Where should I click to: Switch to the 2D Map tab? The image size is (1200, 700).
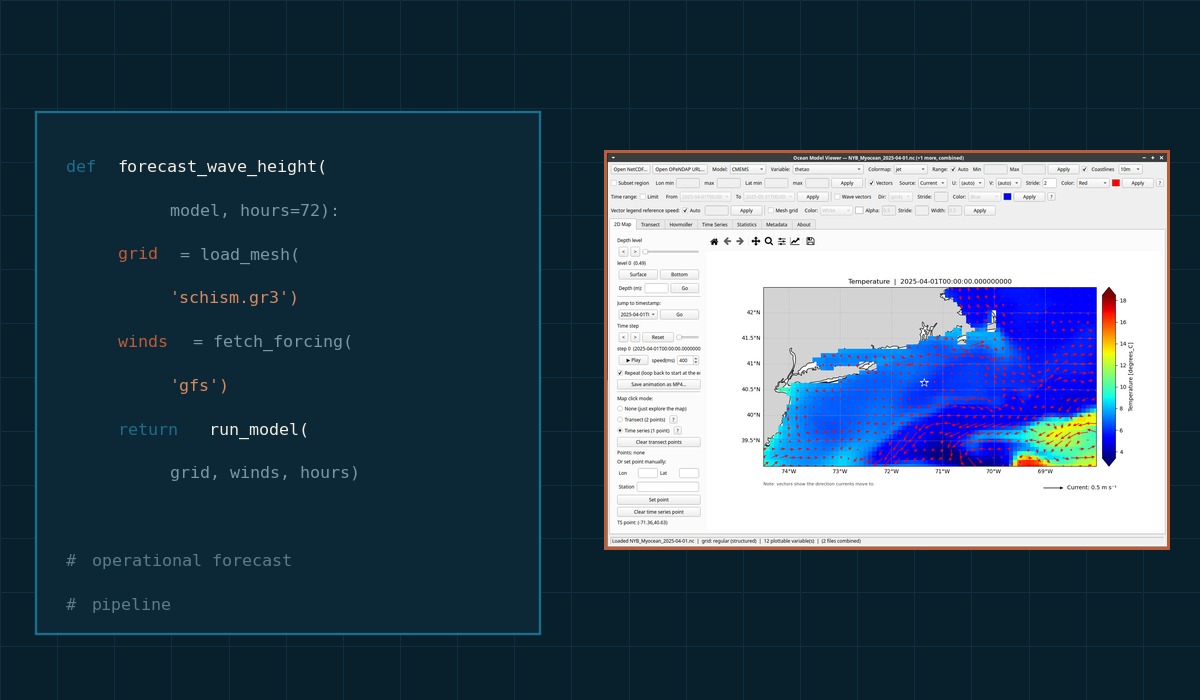tap(622, 224)
